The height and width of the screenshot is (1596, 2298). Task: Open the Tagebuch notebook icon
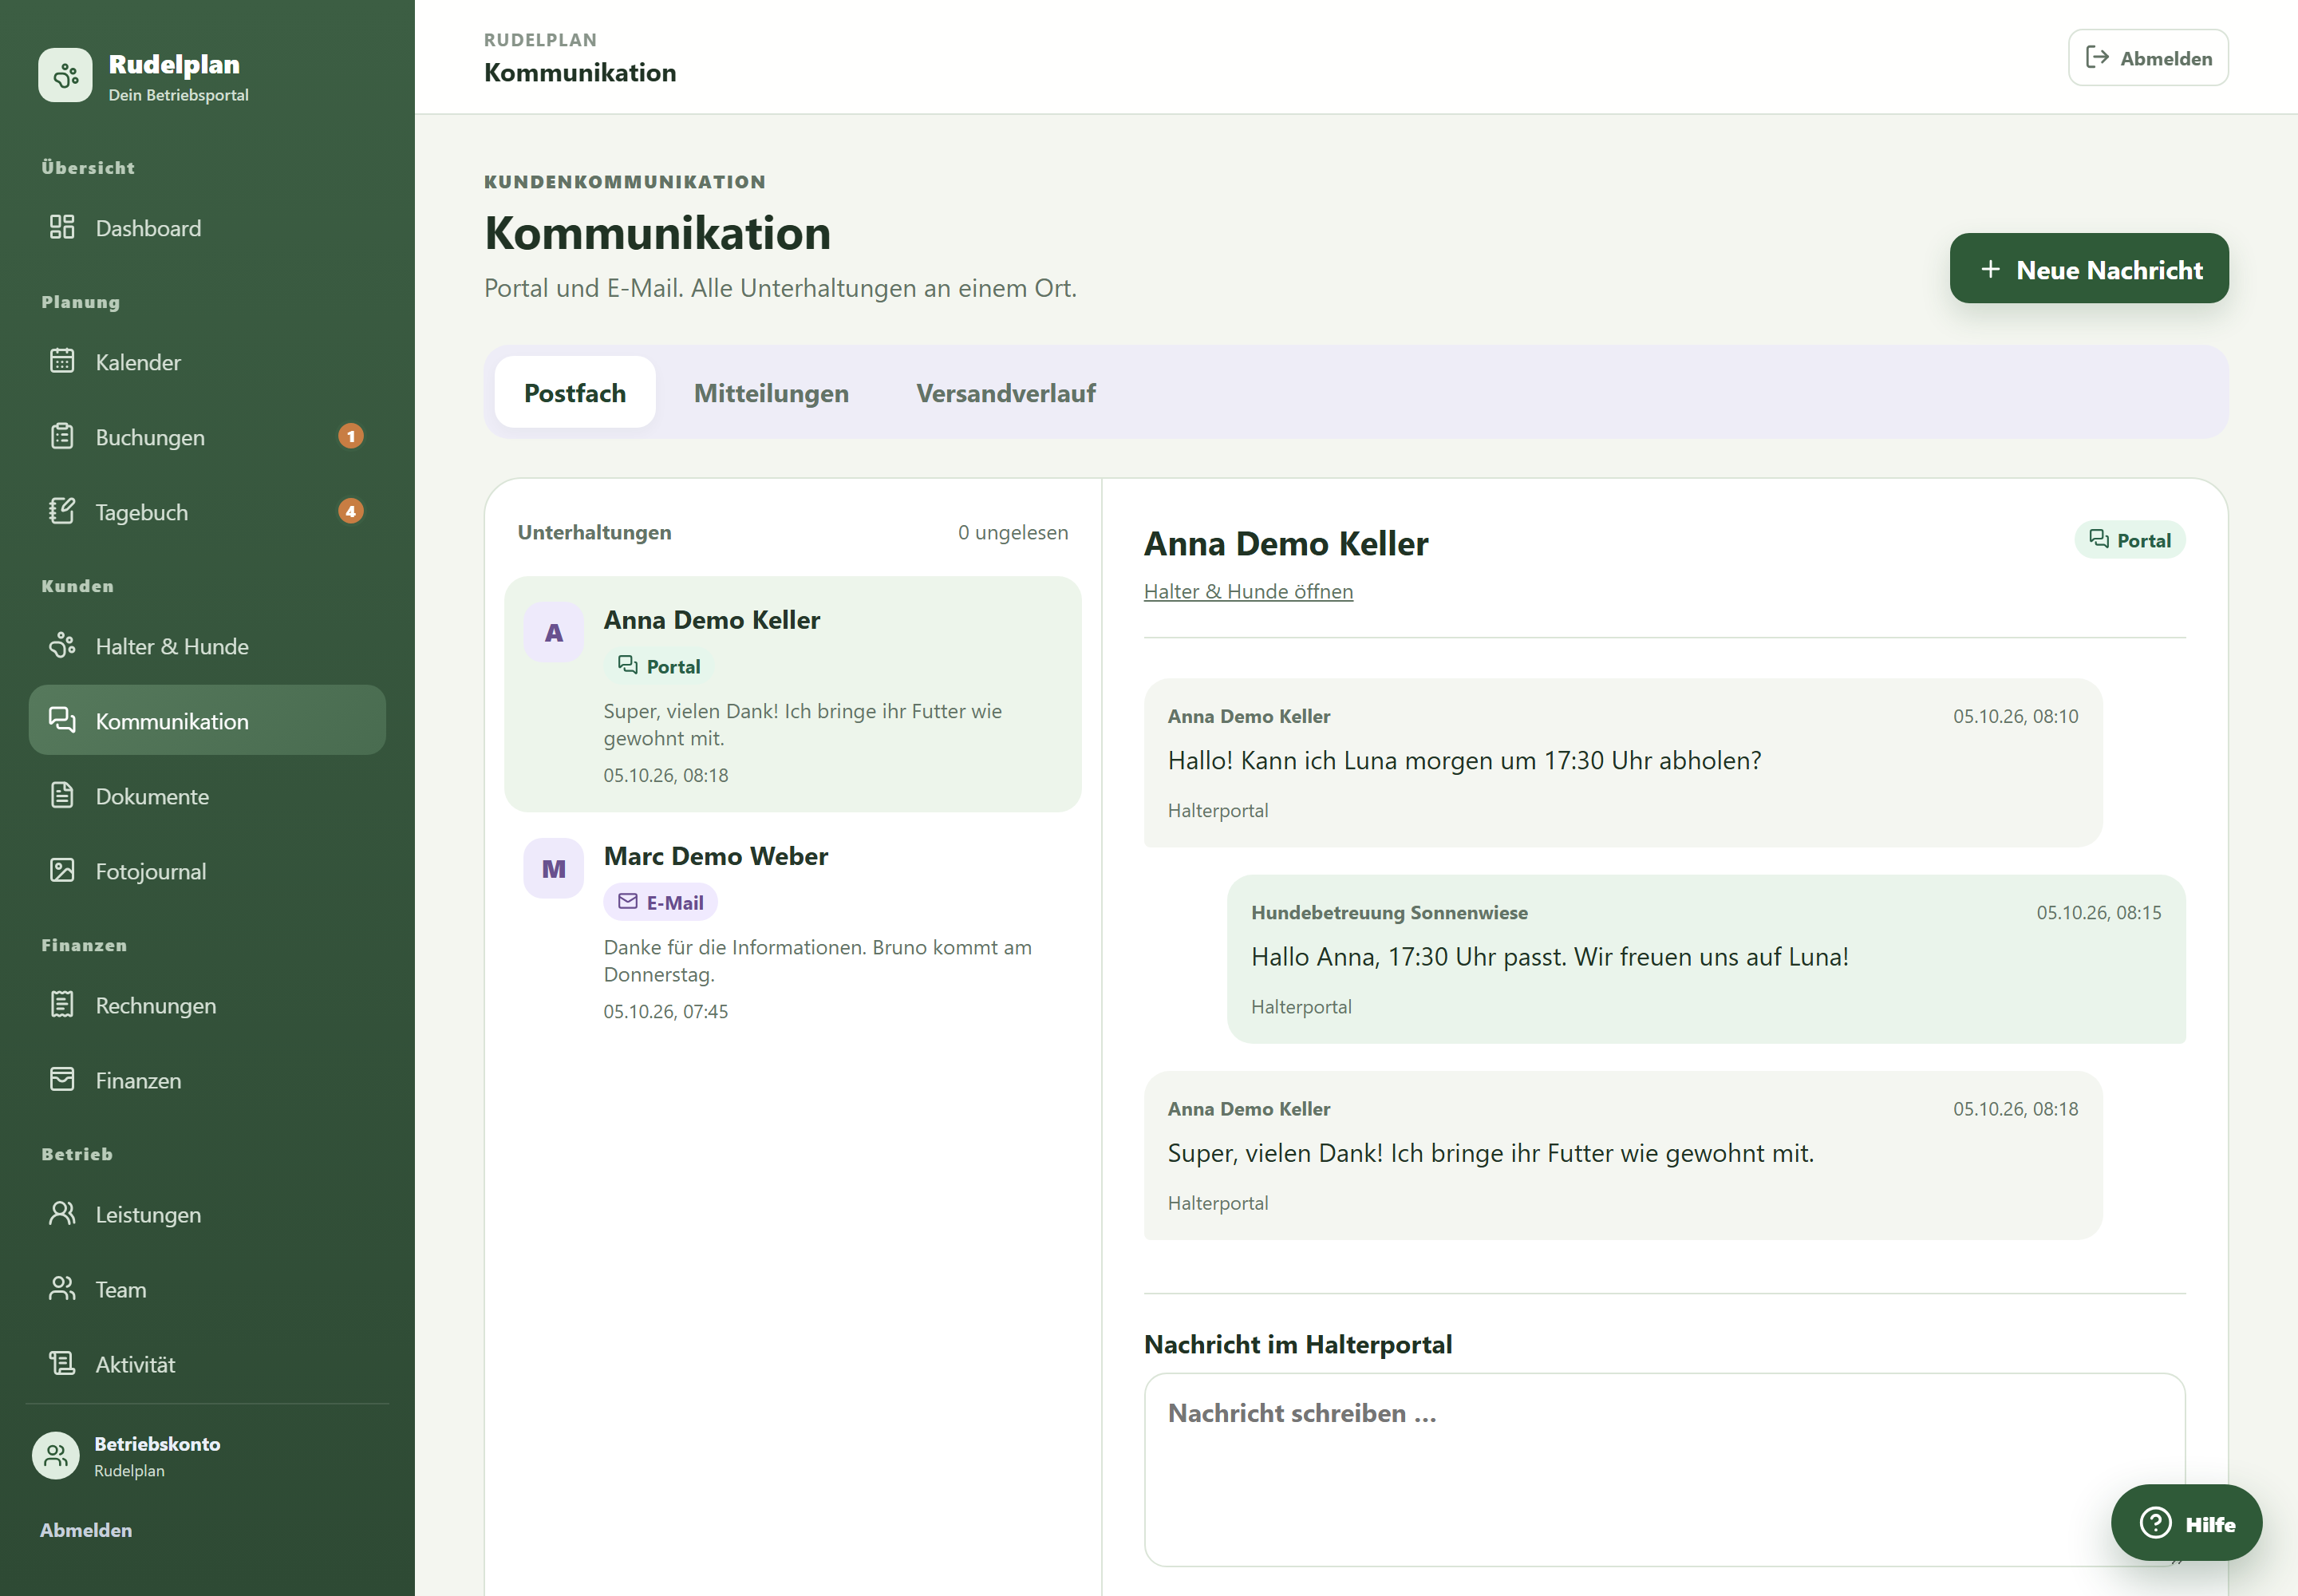62,511
